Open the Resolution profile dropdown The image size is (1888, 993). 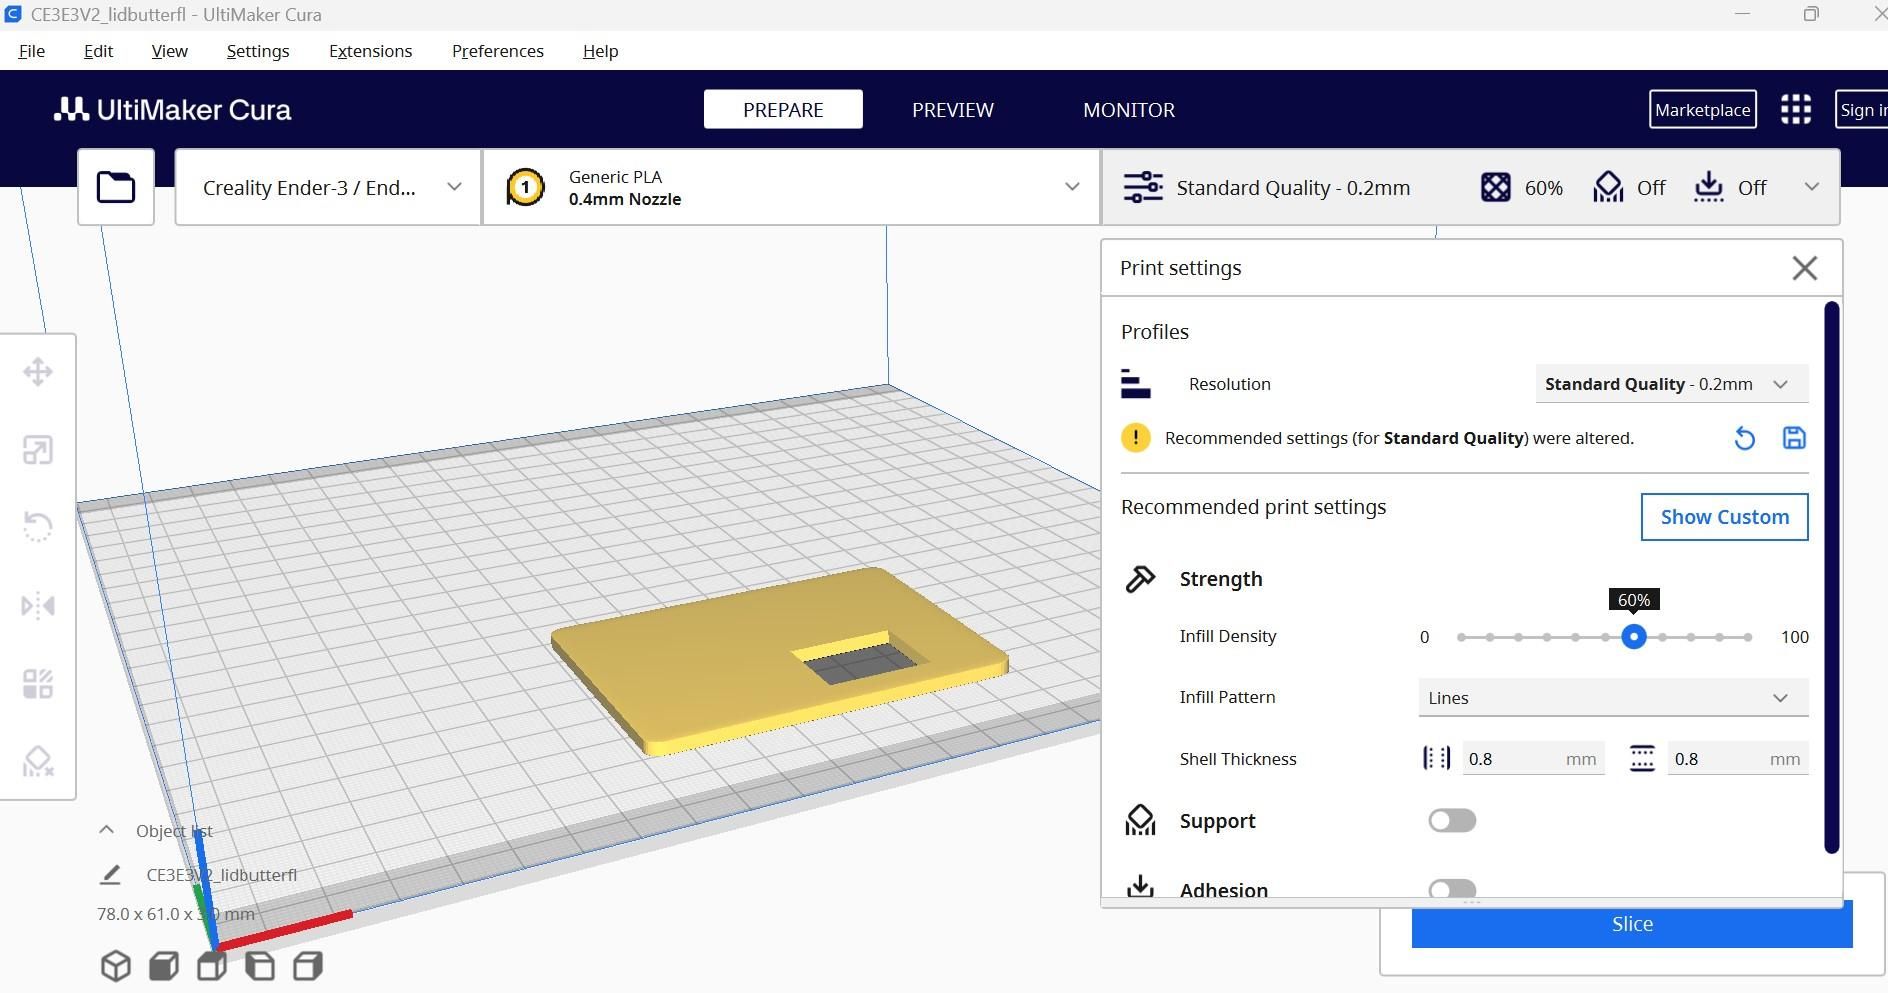coord(1672,384)
